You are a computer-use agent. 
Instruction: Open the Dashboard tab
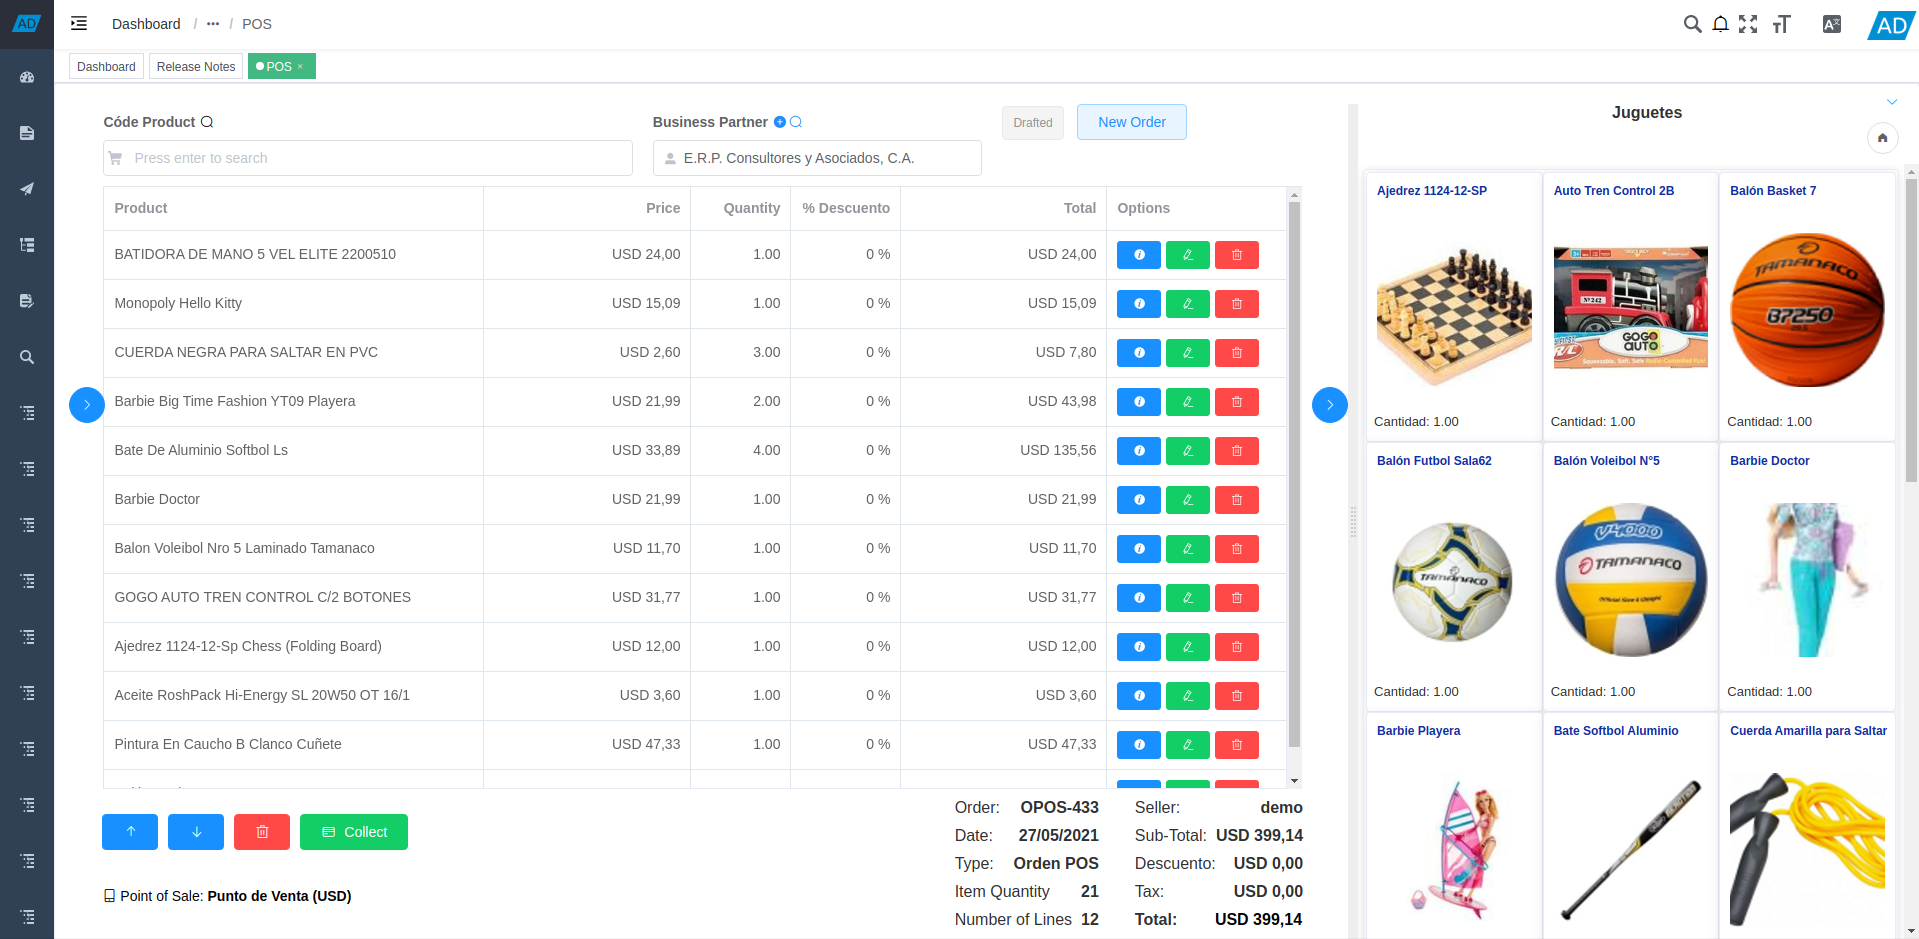(106, 67)
